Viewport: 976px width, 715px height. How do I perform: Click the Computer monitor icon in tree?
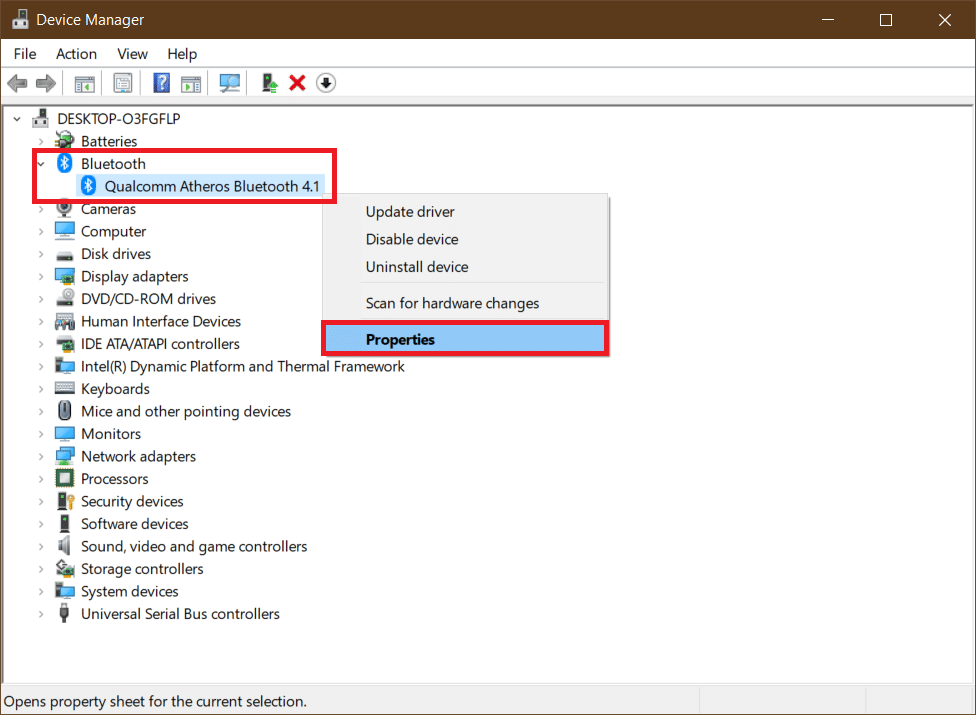(x=65, y=230)
